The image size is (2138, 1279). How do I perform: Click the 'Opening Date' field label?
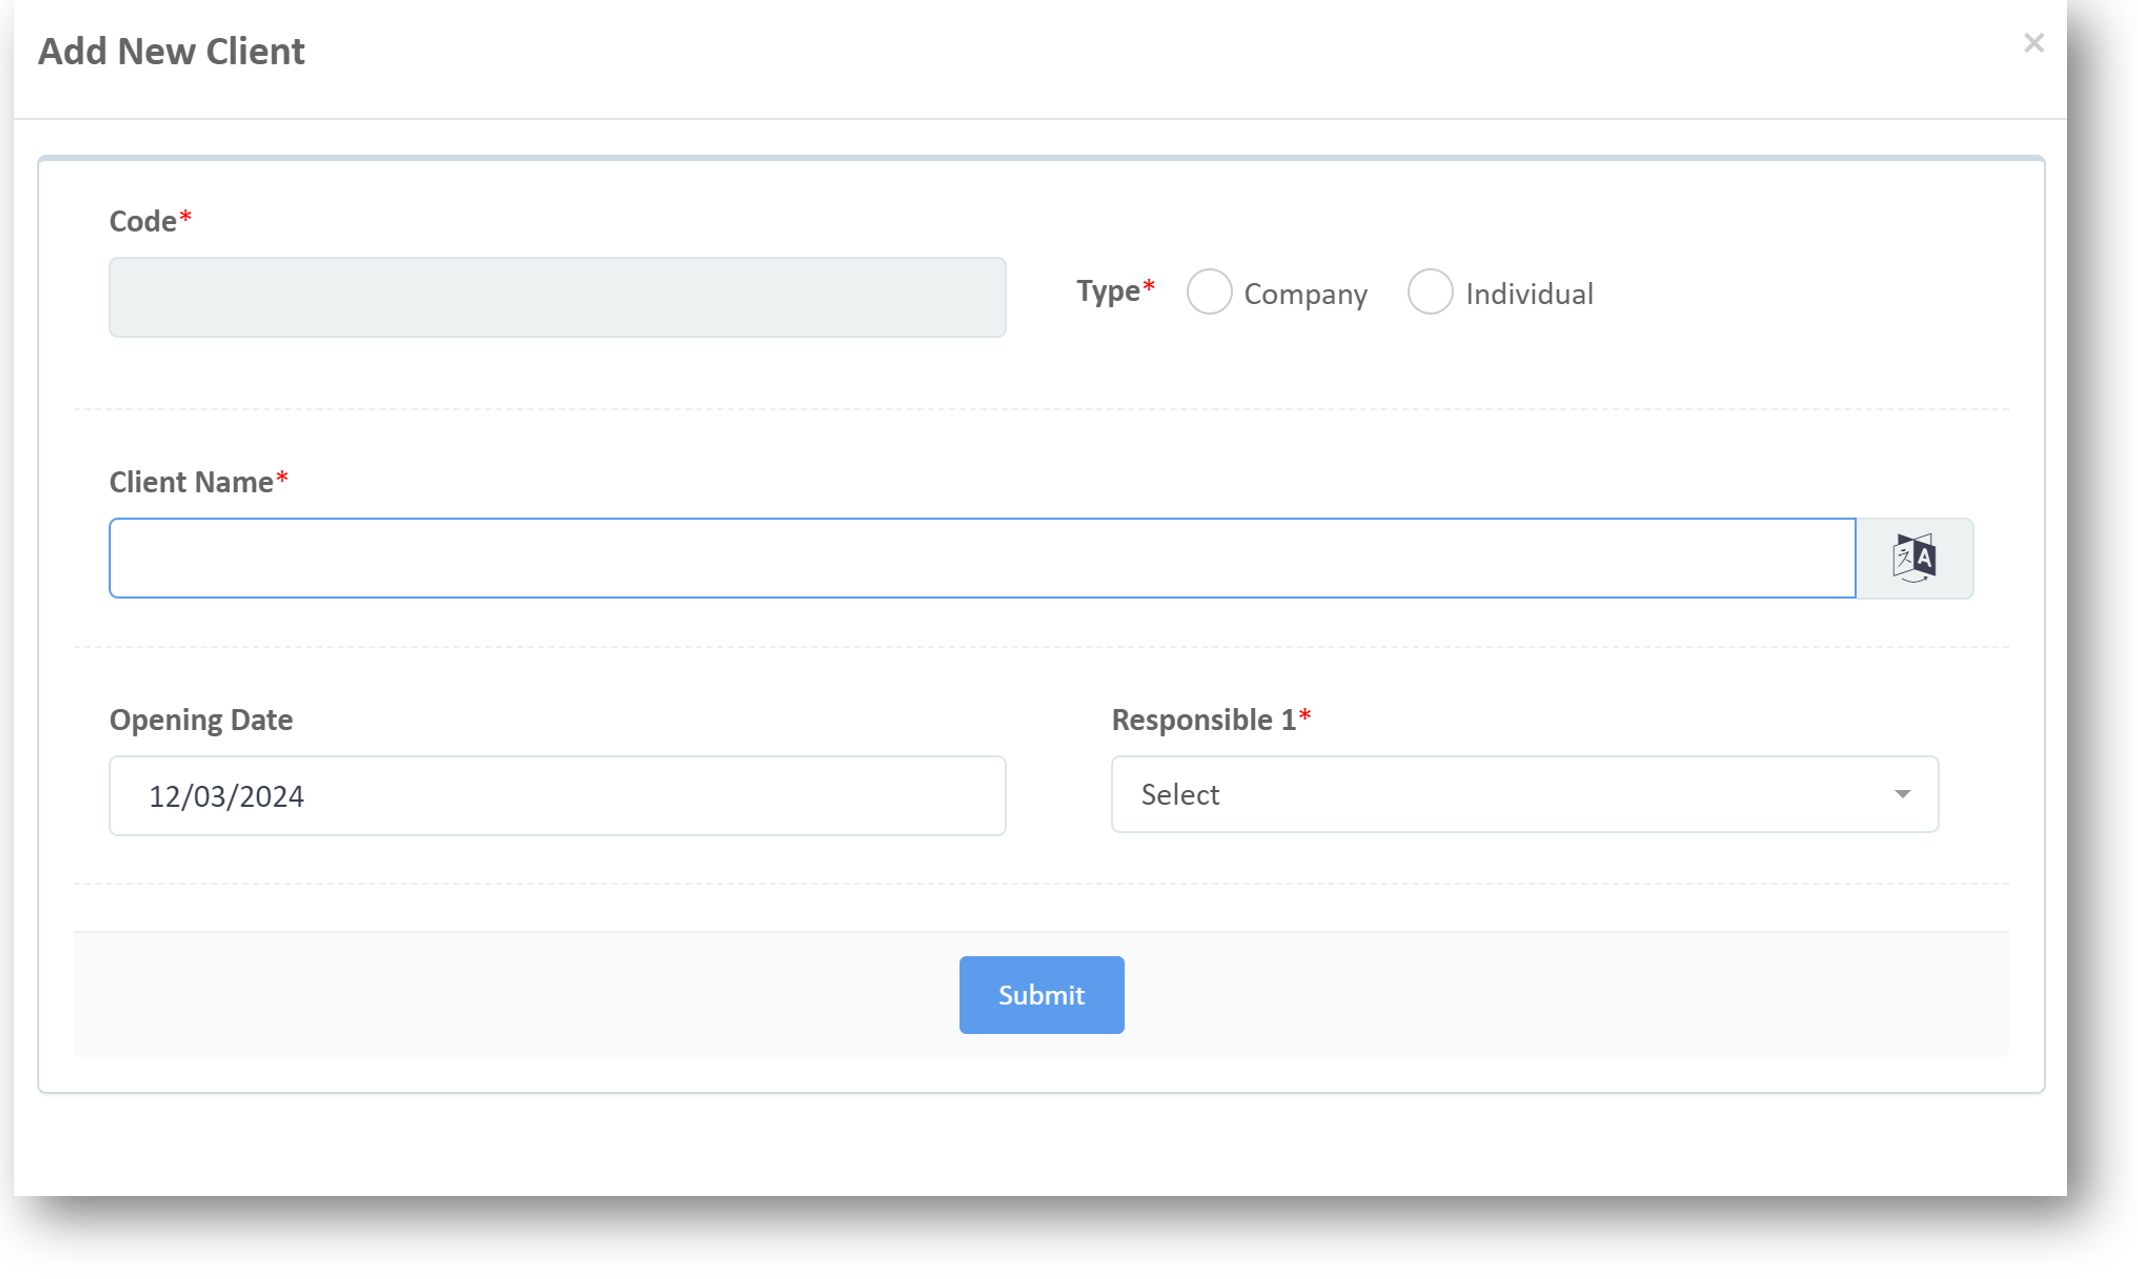point(201,720)
